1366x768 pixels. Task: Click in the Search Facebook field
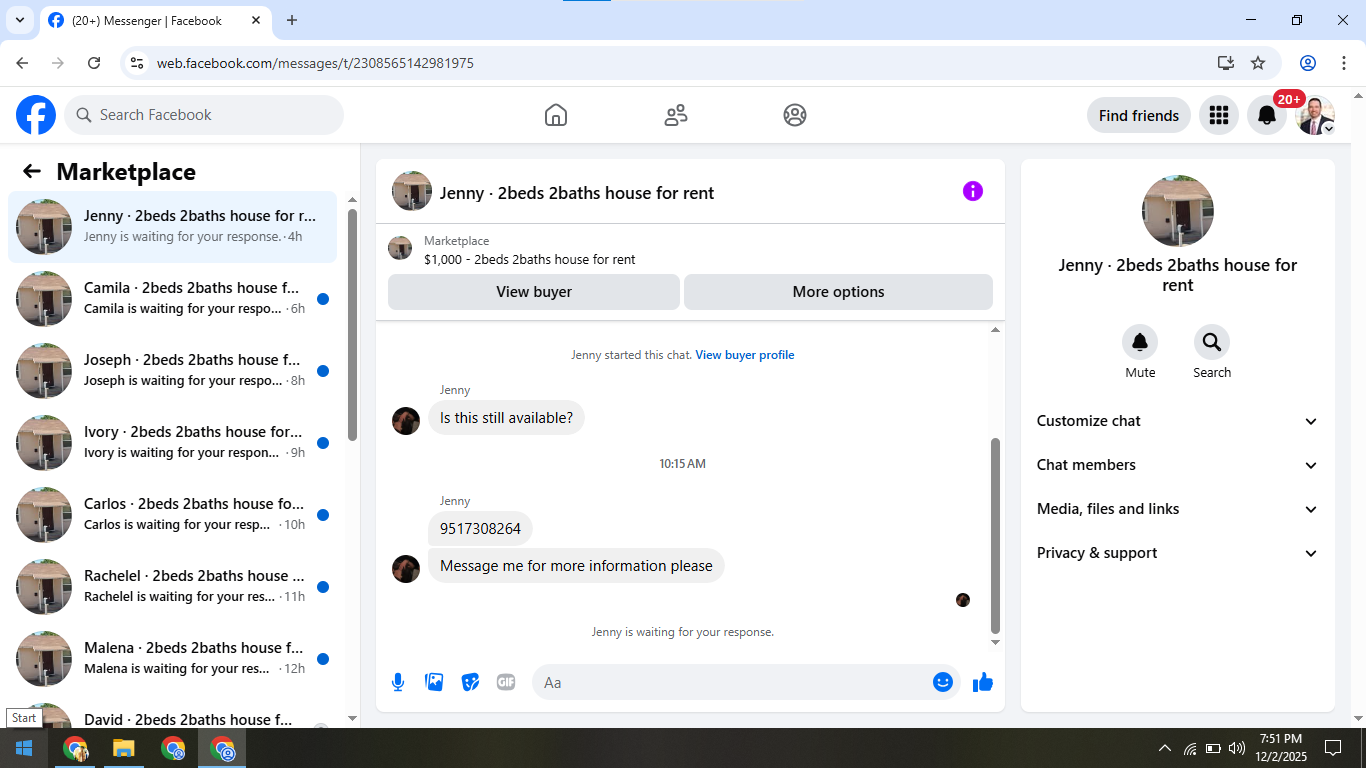[x=204, y=115]
